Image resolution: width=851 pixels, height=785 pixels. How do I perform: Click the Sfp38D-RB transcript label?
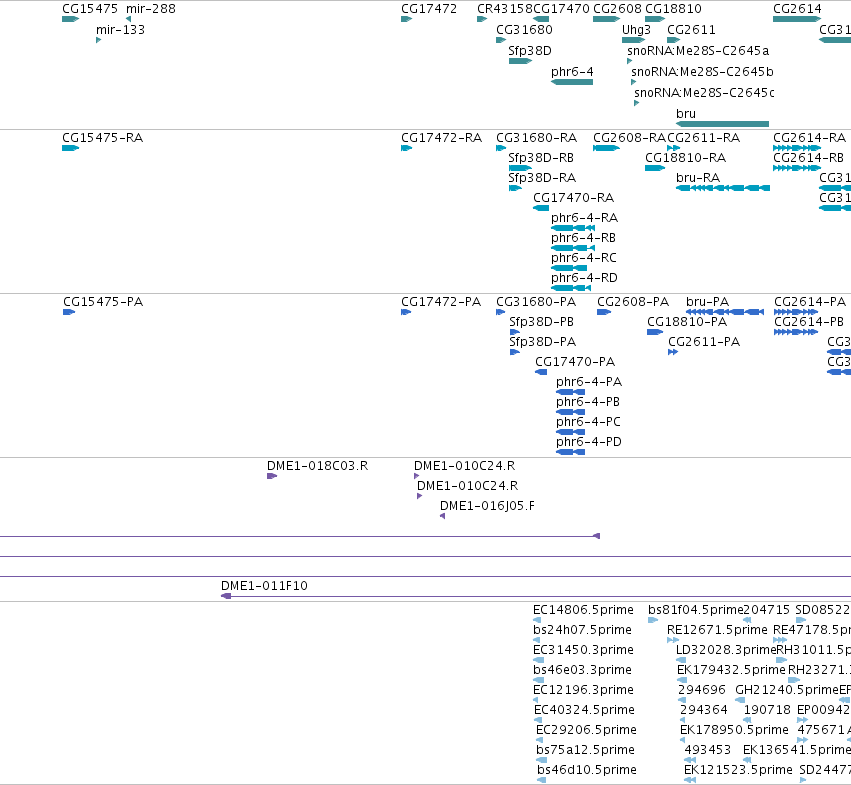pos(541,158)
